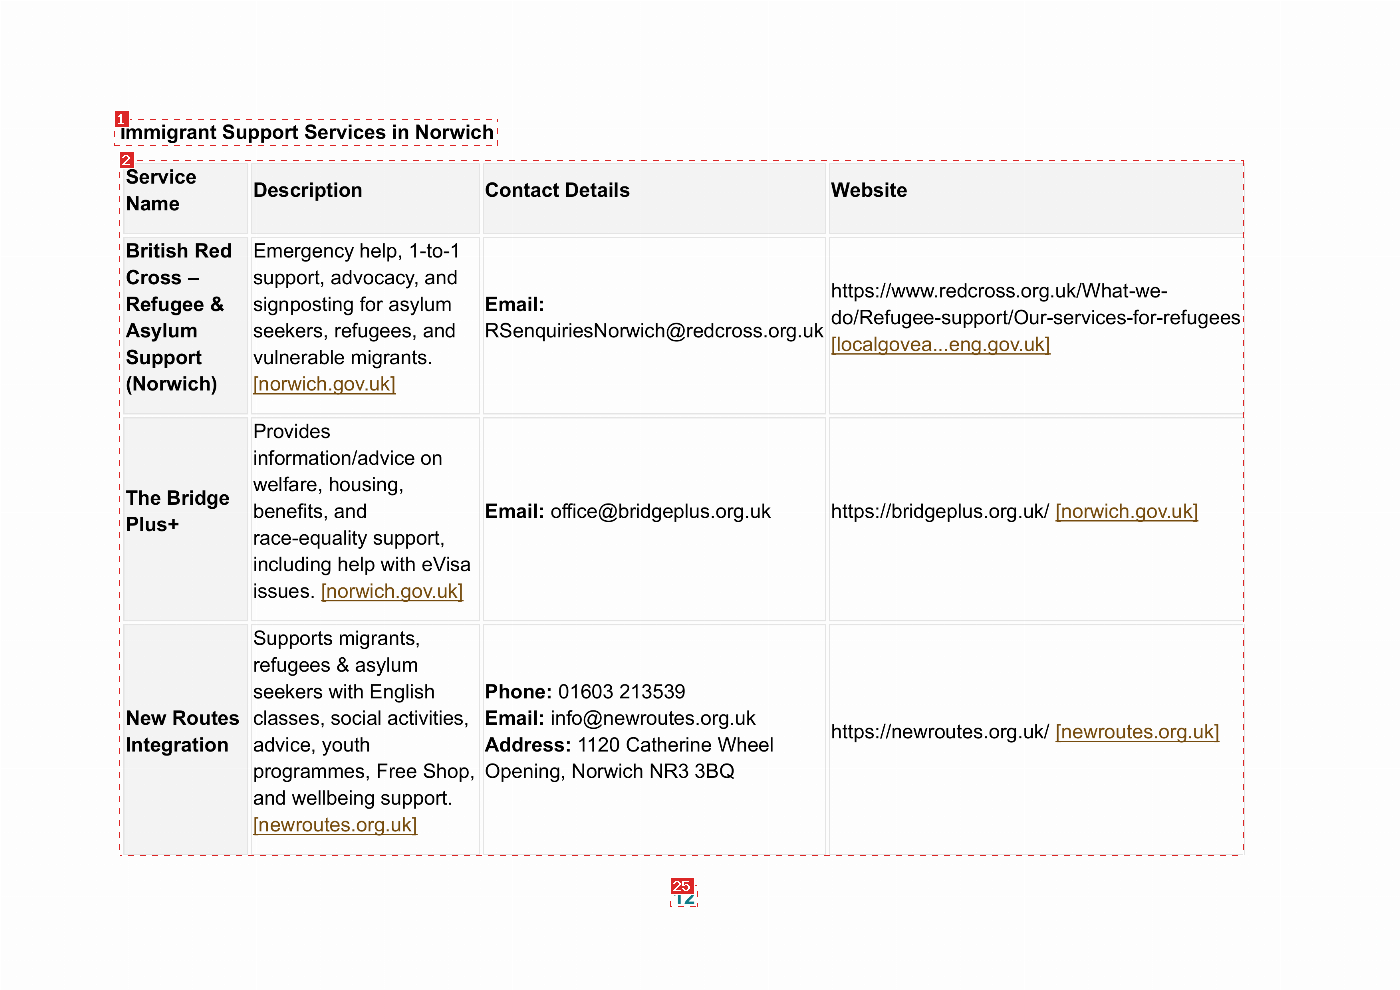Click the info@newroutes.org.uk email address
The width and height of the screenshot is (1400, 990).
pos(653,718)
